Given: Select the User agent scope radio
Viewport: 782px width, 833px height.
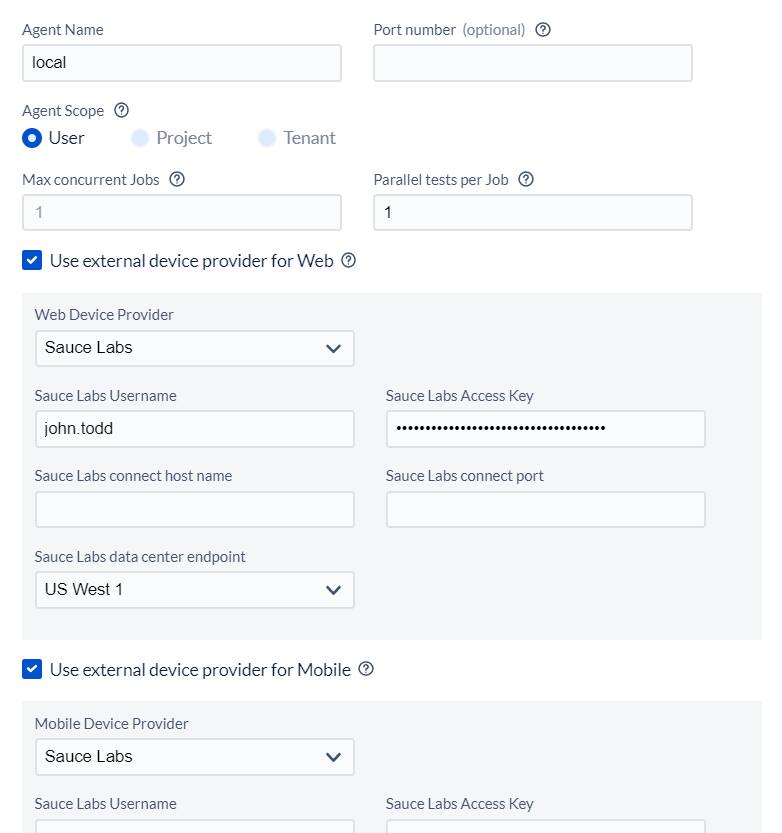Looking at the screenshot, I should [x=32, y=138].
